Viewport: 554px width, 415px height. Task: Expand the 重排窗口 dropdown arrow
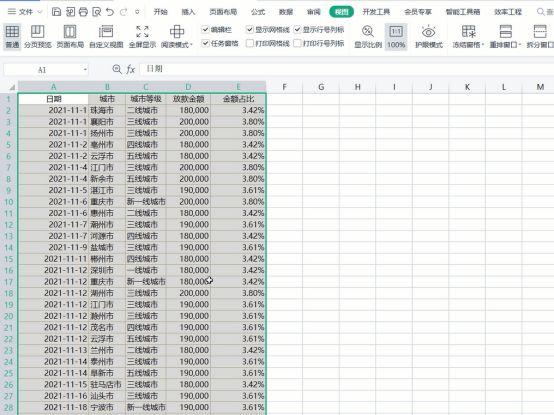tap(520, 45)
